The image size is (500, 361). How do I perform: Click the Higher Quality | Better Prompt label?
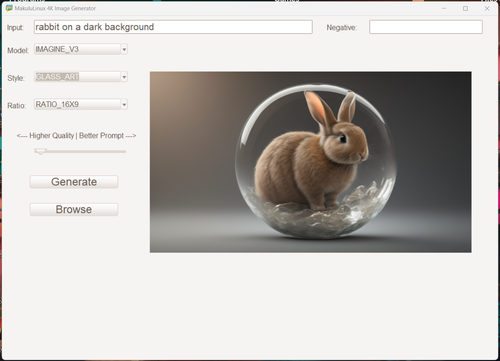coord(76,136)
